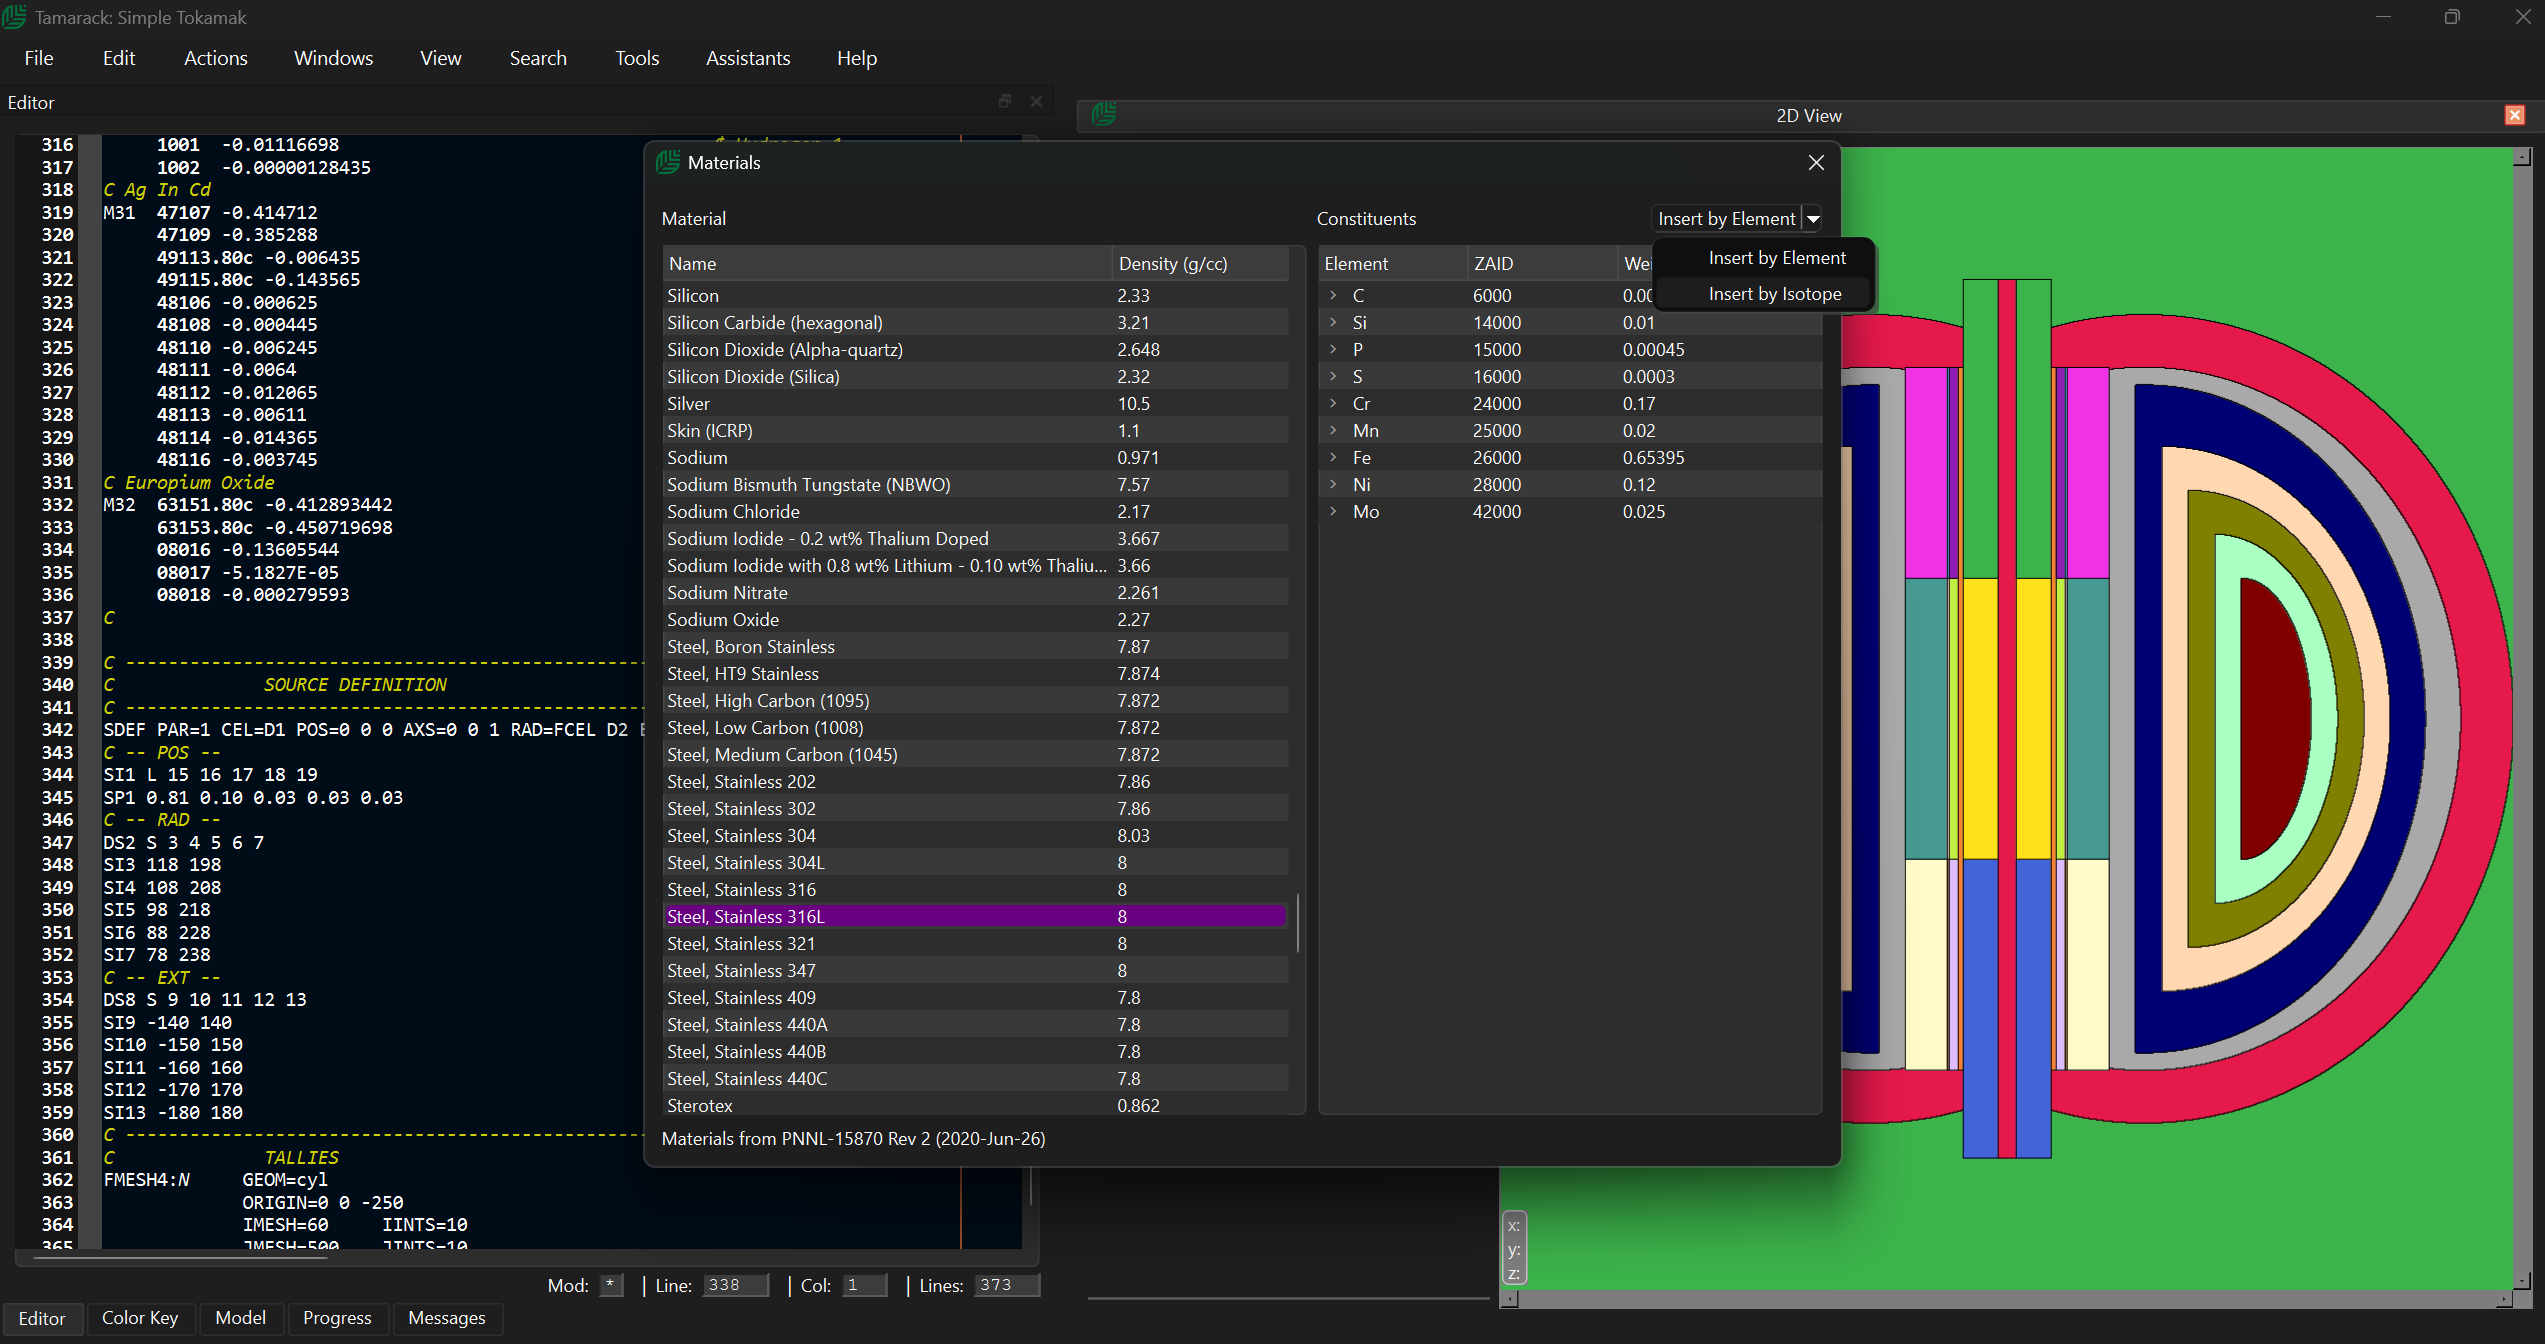This screenshot has height=1344, width=2545.
Task: Click the Line number field
Action: (736, 1285)
